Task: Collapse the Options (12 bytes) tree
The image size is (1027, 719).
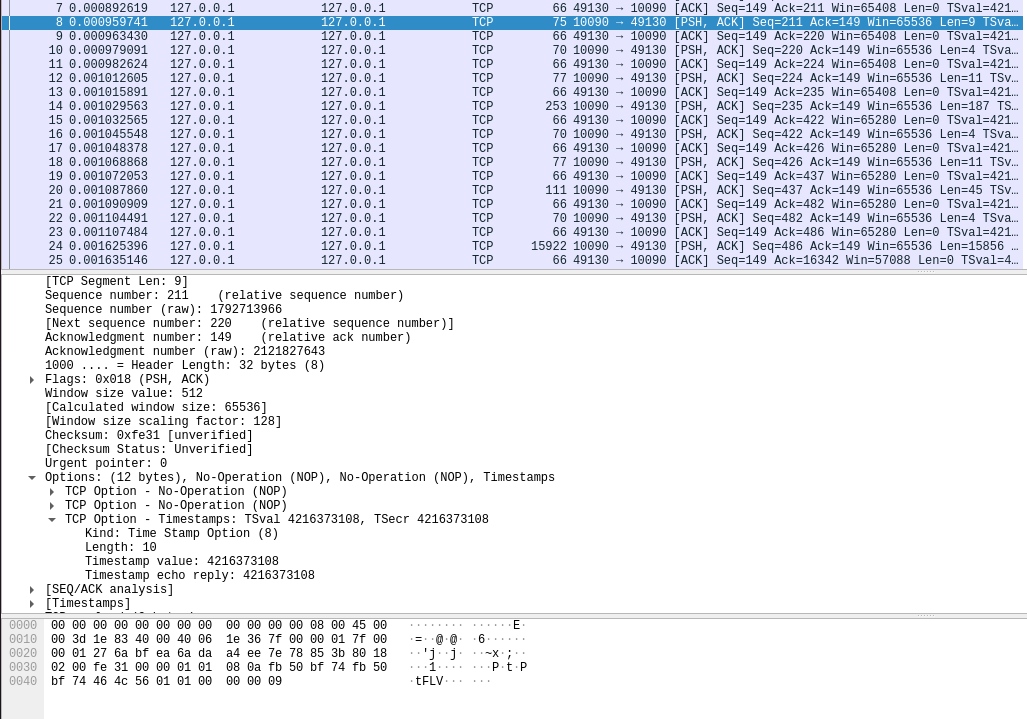Action: point(31,477)
